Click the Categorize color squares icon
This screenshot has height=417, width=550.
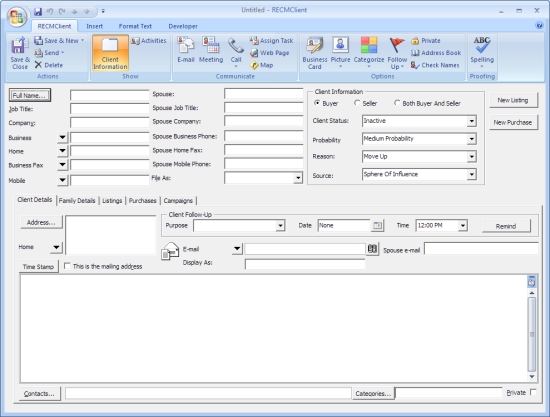(x=369, y=45)
